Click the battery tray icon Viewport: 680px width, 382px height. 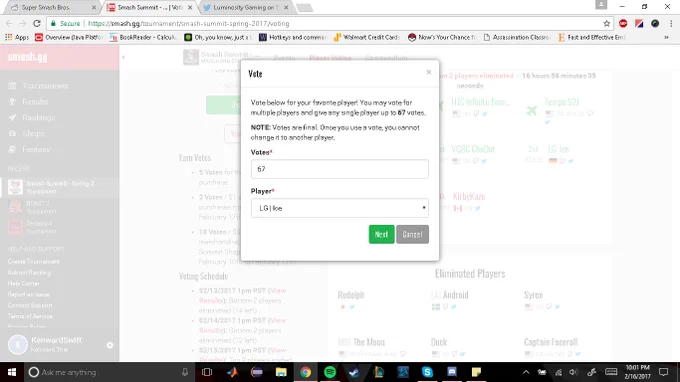tap(542, 372)
